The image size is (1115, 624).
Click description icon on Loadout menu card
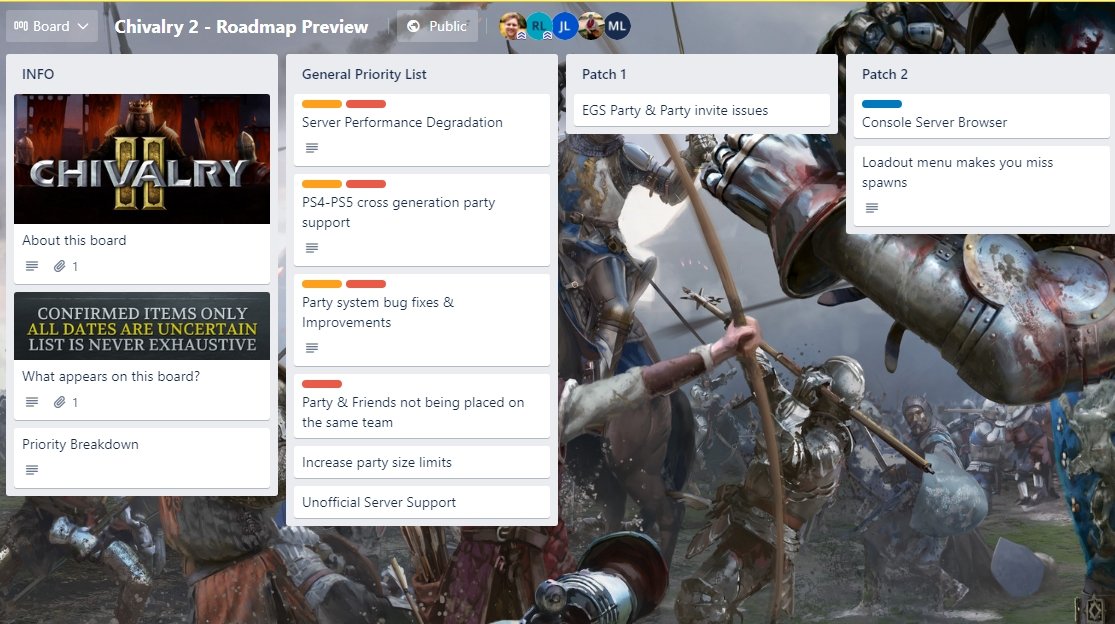click(872, 208)
